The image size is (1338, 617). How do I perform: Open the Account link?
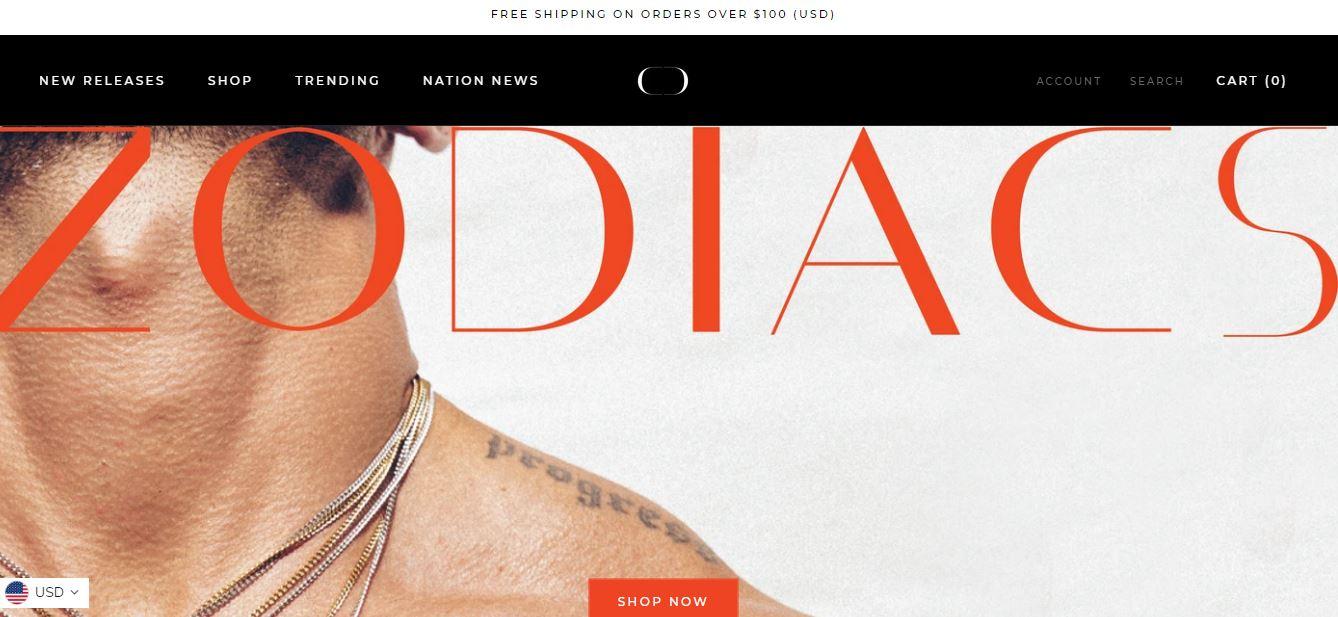[x=1068, y=81]
